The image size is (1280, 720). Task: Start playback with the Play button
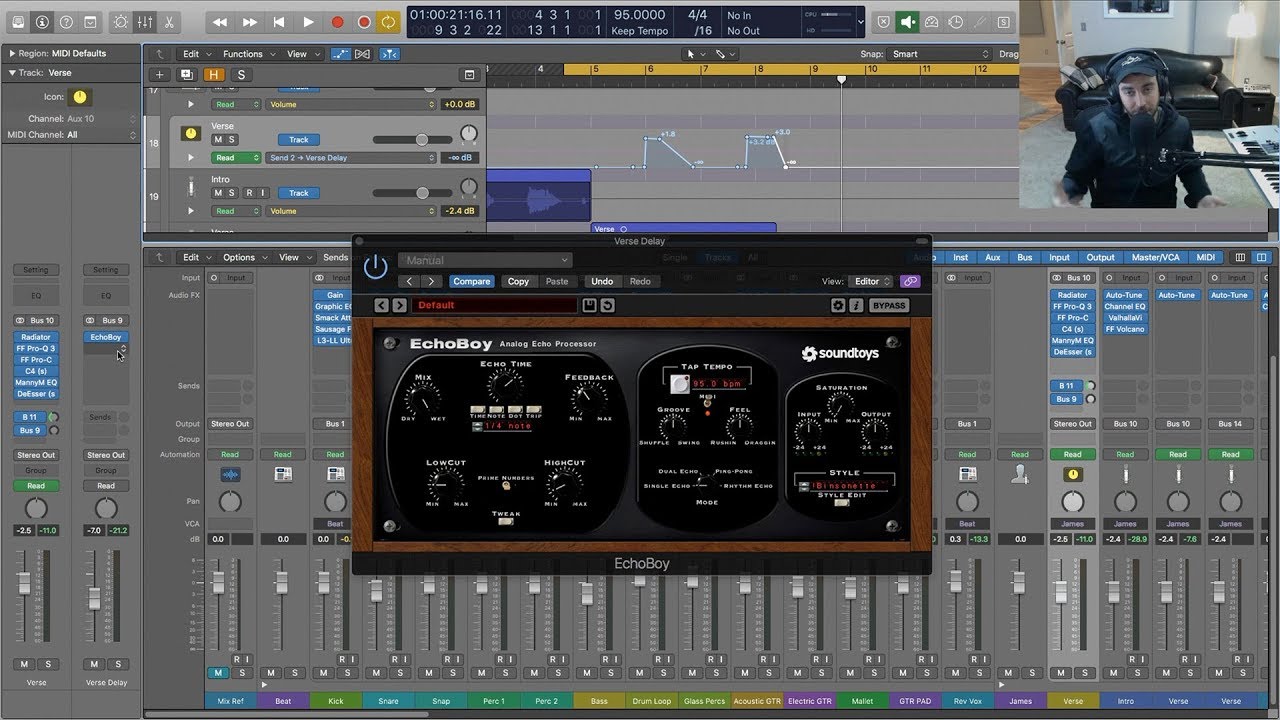point(308,22)
